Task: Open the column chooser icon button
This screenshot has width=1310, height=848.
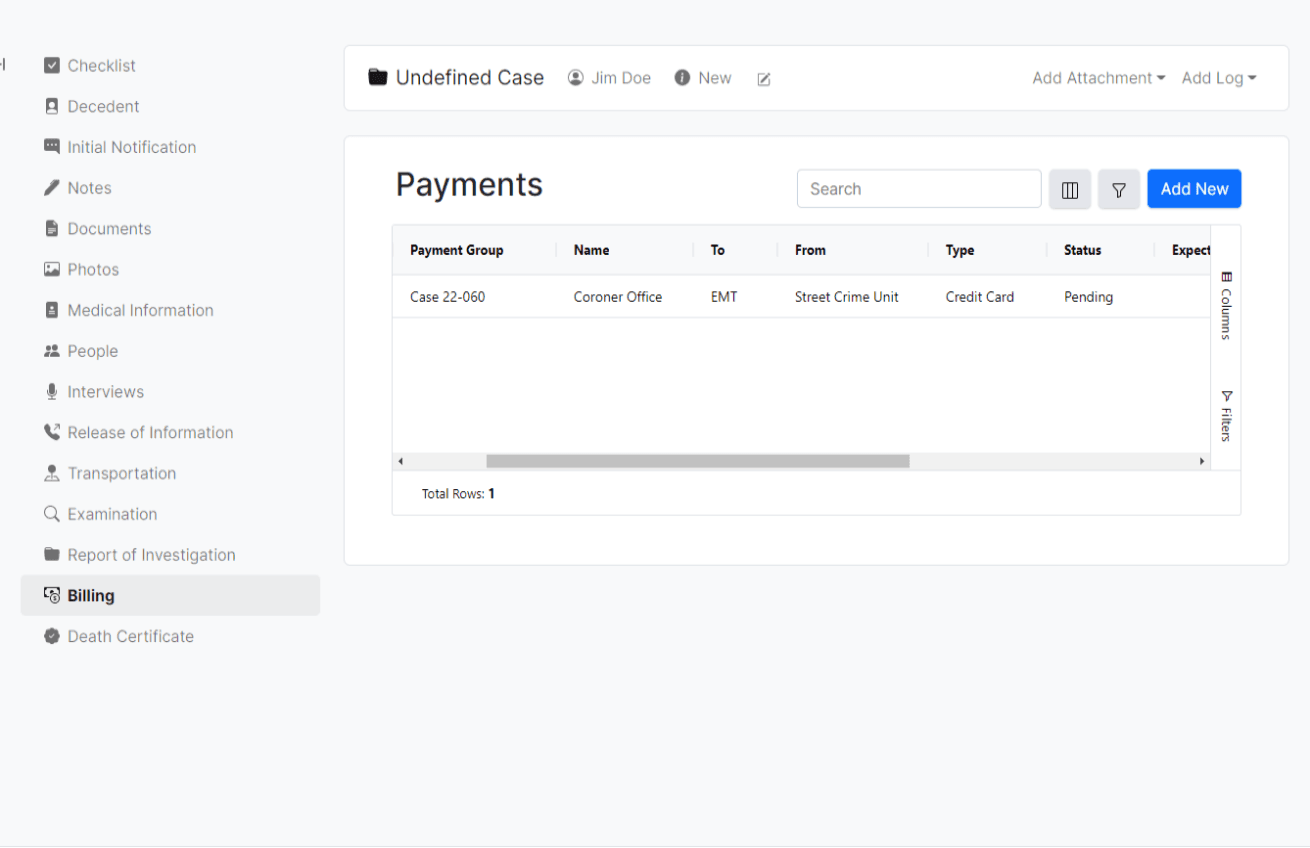Action: [x=1069, y=190]
